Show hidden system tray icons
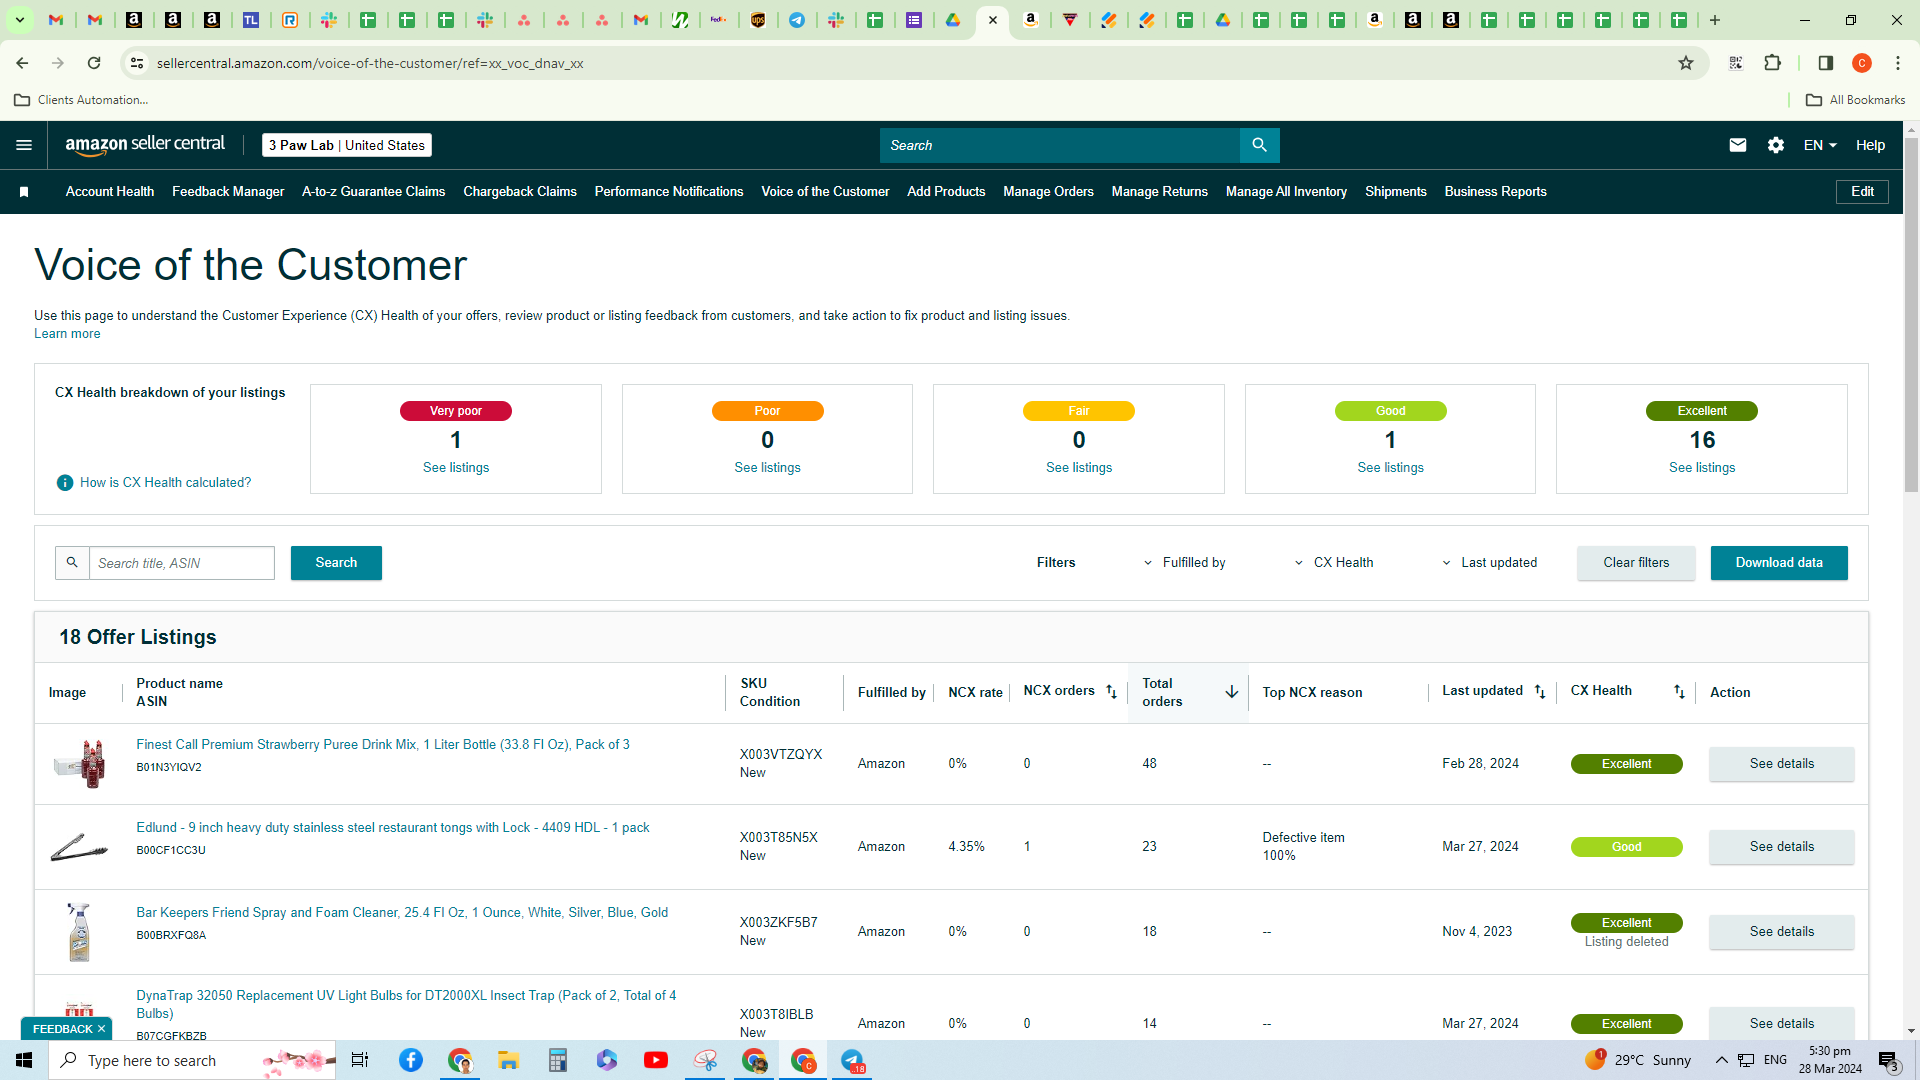This screenshot has width=1920, height=1080. point(1721,1060)
